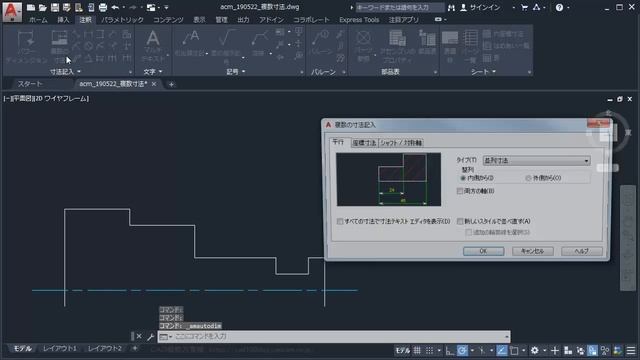Open the パラメトリック ribbon tab
This screenshot has width=640, height=360.
pos(122,20)
